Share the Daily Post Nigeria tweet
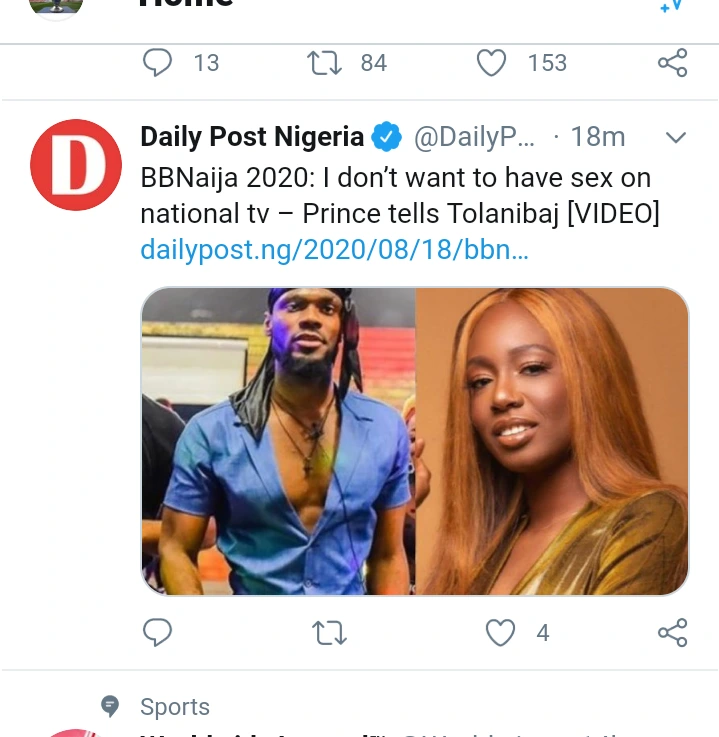Viewport: 719px width, 737px height. point(672,632)
